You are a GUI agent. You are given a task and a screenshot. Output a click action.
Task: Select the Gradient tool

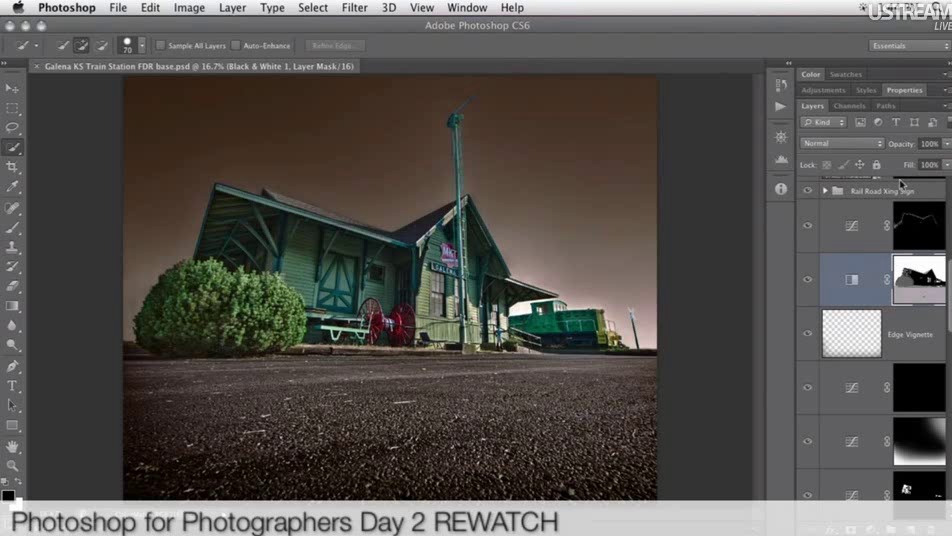pyautogui.click(x=12, y=305)
